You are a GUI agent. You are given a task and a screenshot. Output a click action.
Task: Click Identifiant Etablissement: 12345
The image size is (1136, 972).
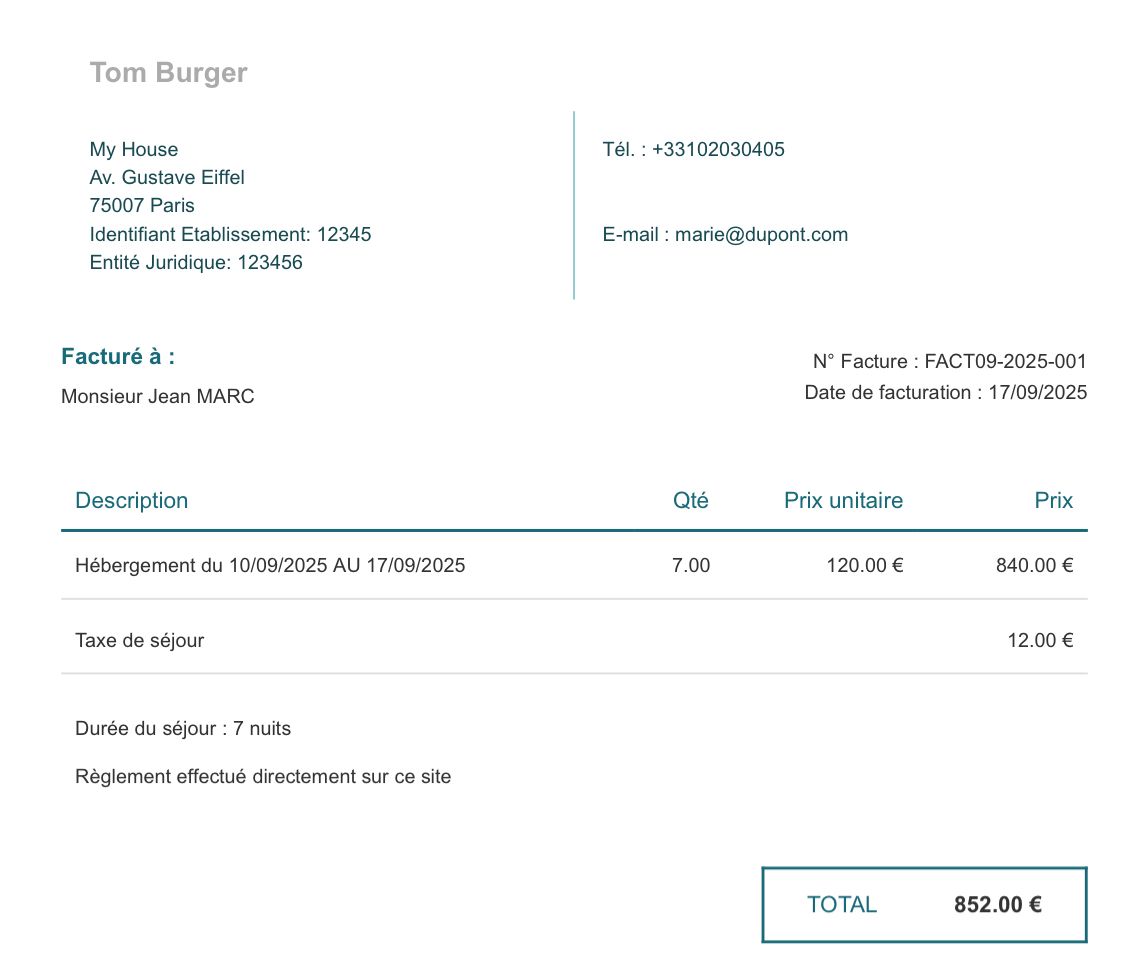230,235
